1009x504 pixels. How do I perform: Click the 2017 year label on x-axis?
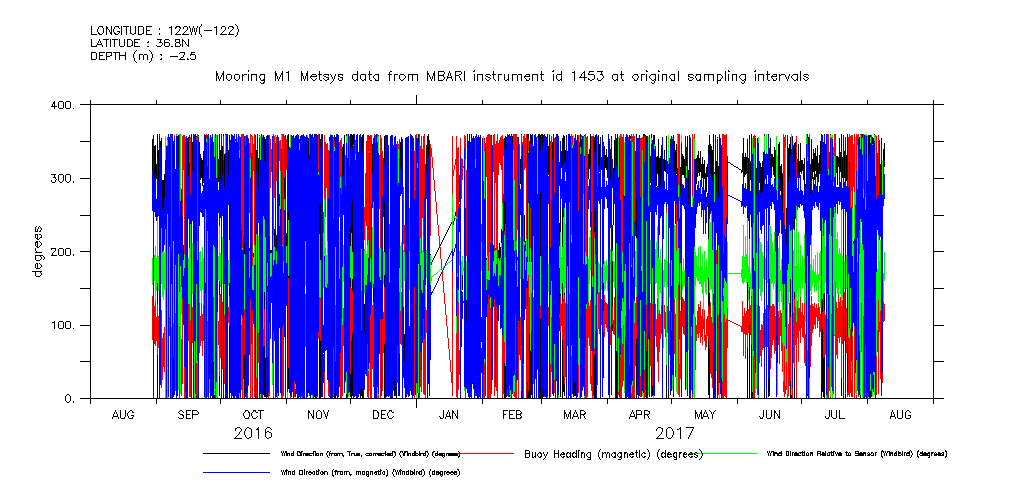[x=675, y=434]
